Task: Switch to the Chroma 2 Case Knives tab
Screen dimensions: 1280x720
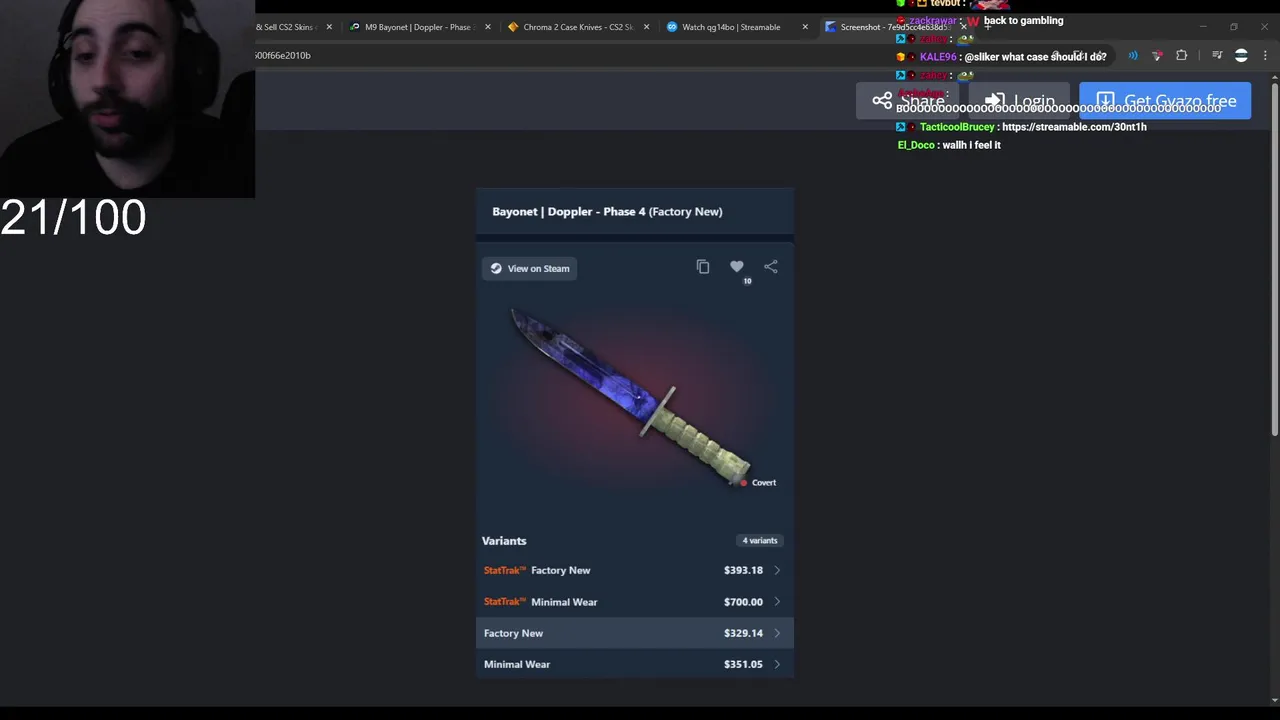Action: coord(578,27)
